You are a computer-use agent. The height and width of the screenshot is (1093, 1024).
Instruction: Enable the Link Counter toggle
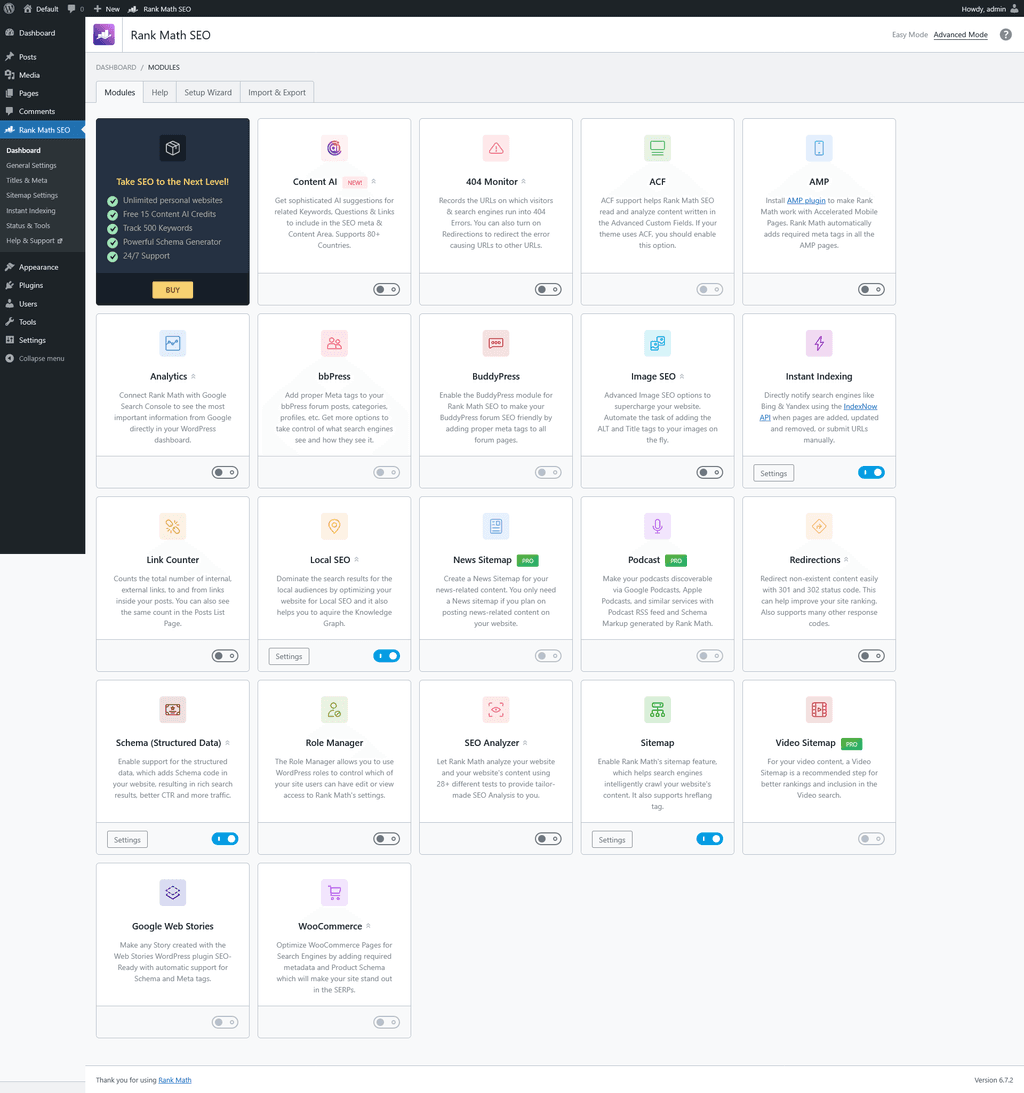click(225, 656)
